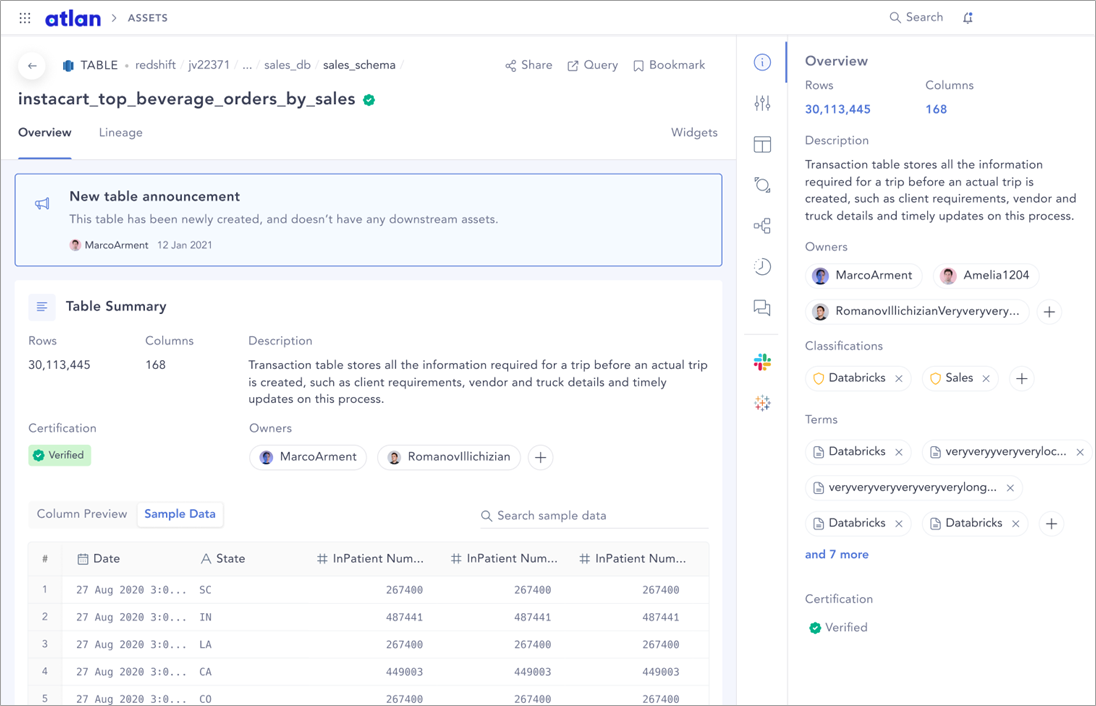Click the atlan logo

tap(73, 18)
